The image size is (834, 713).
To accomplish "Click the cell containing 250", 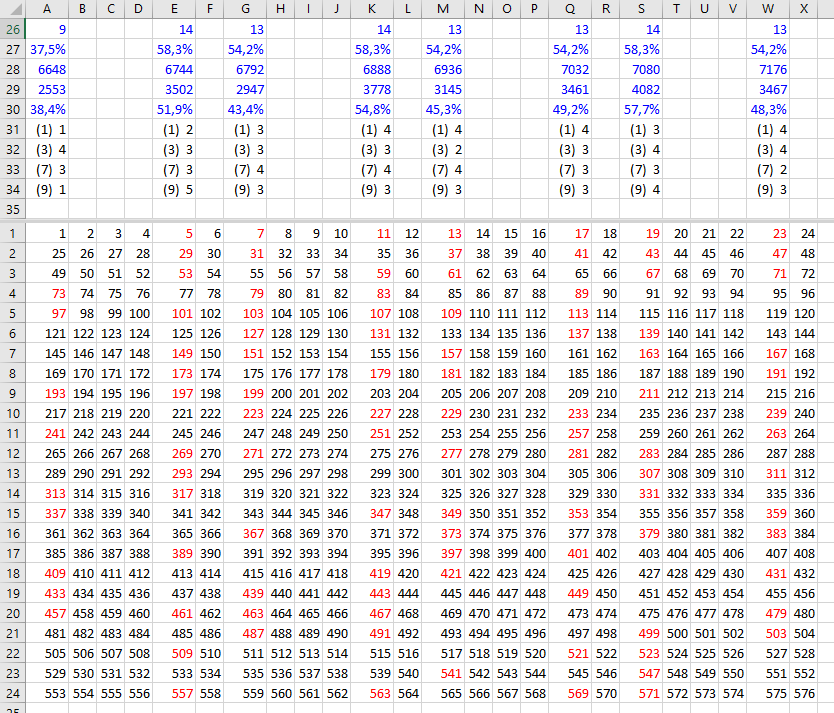I will pyautogui.click(x=337, y=433).
